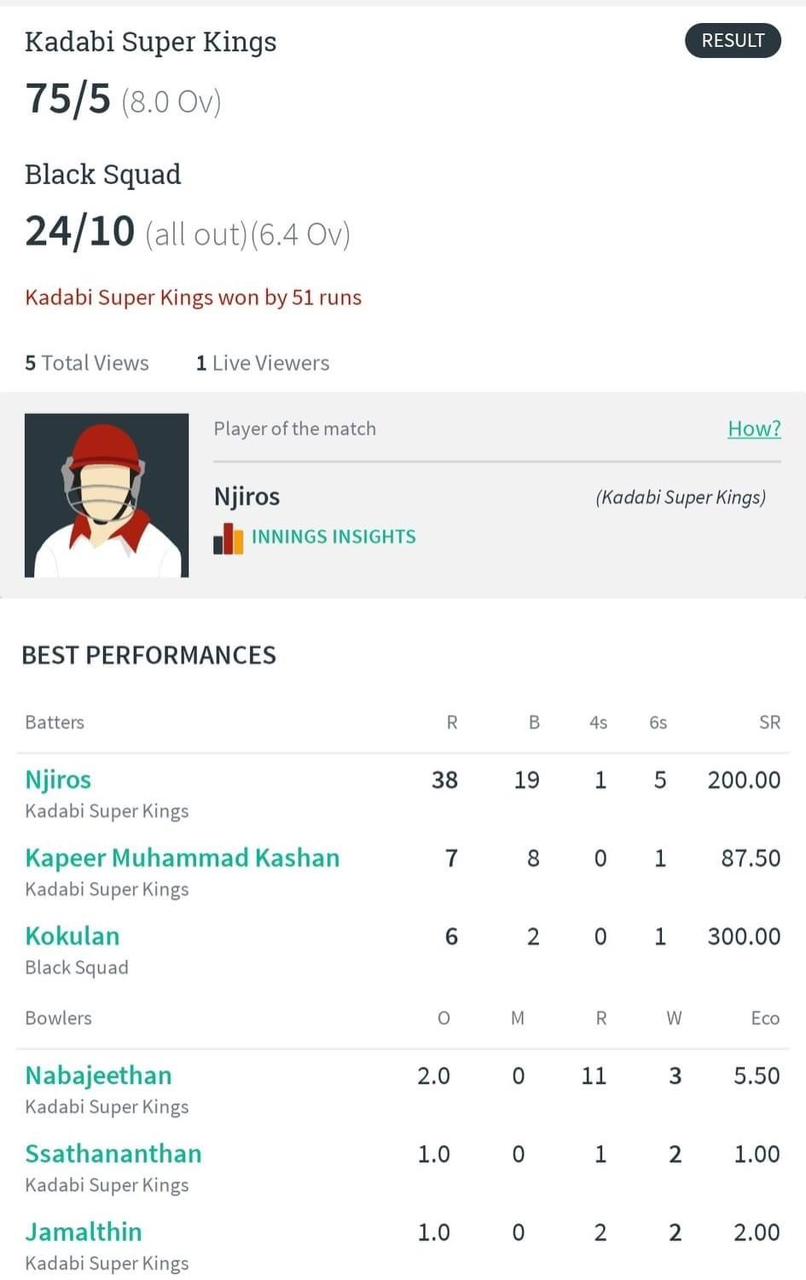Open Kokulan from Black Squad
The image size is (806, 1280).
[72, 935]
